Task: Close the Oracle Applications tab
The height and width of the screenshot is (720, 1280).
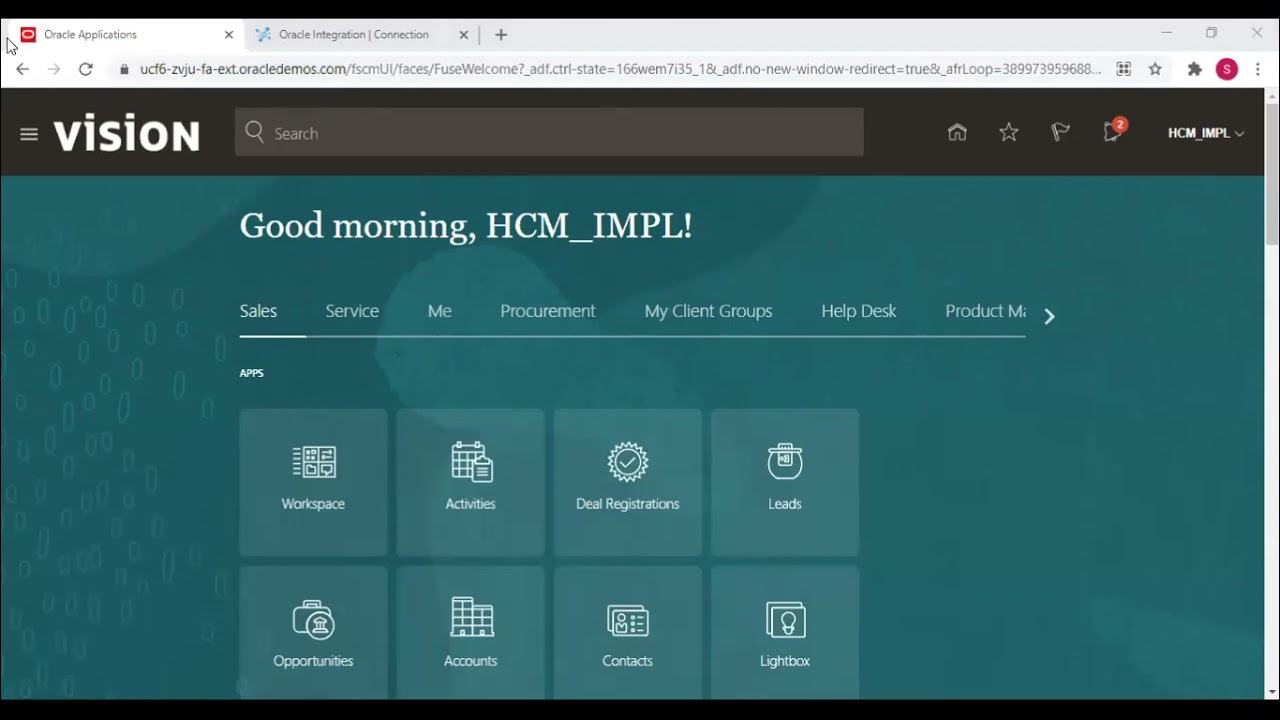Action: 229,35
